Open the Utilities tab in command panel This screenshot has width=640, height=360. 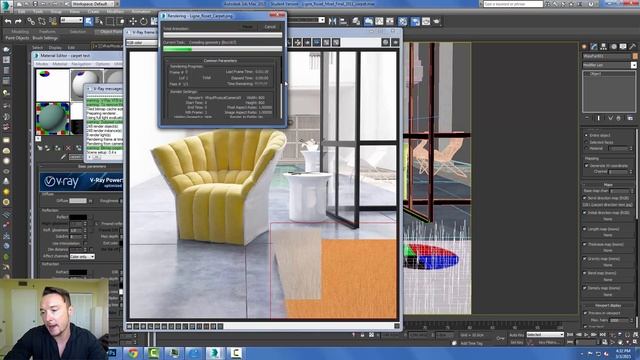(633, 47)
